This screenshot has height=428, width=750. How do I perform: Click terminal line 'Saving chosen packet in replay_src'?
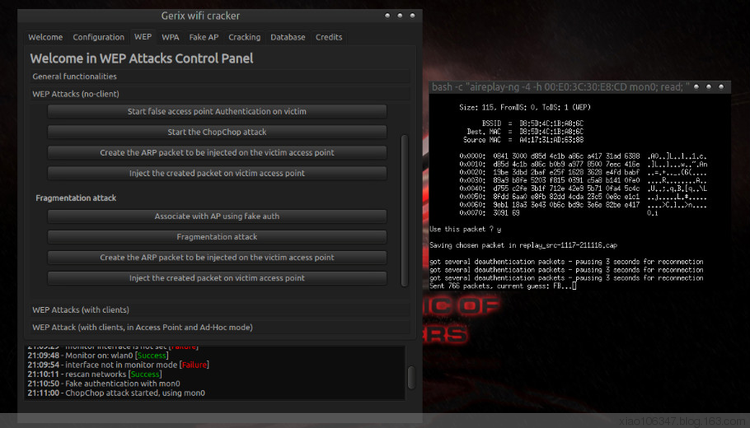(x=523, y=245)
